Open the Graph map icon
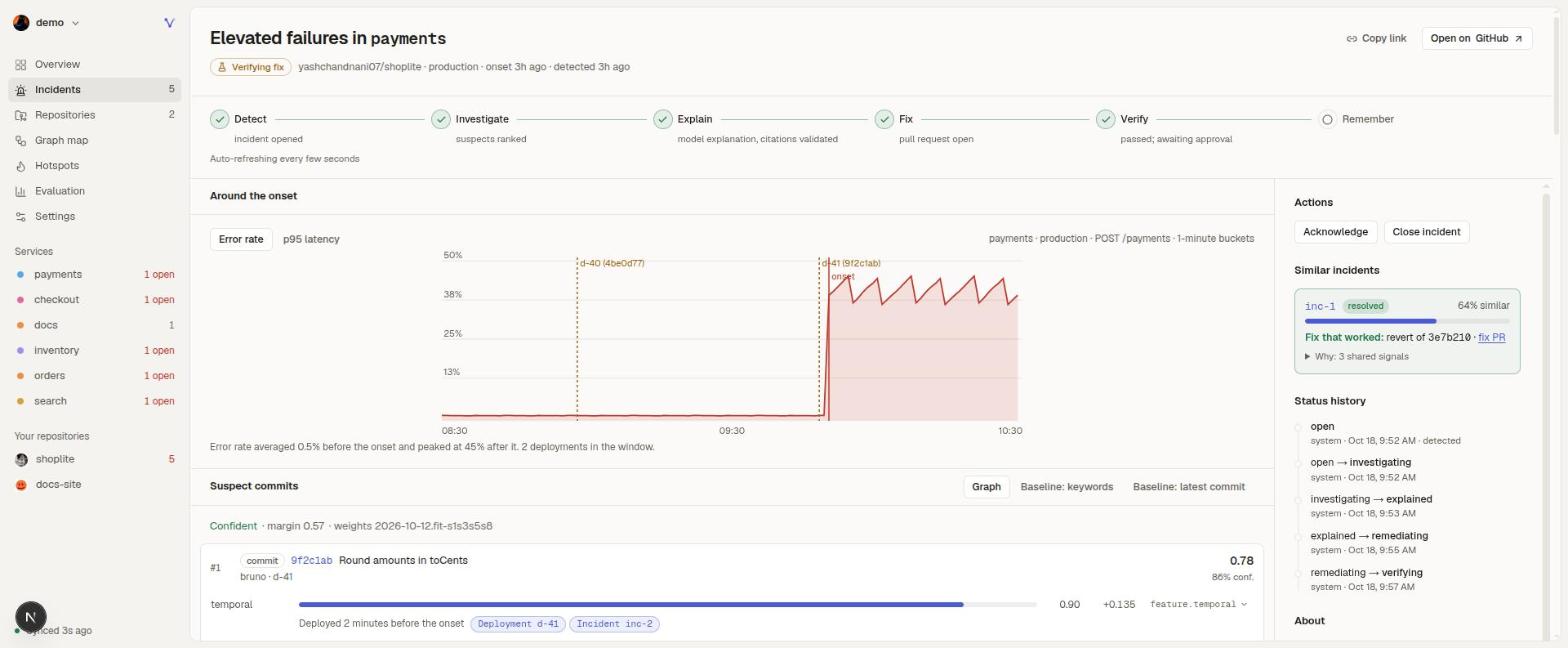The image size is (1568, 648). (x=20, y=140)
